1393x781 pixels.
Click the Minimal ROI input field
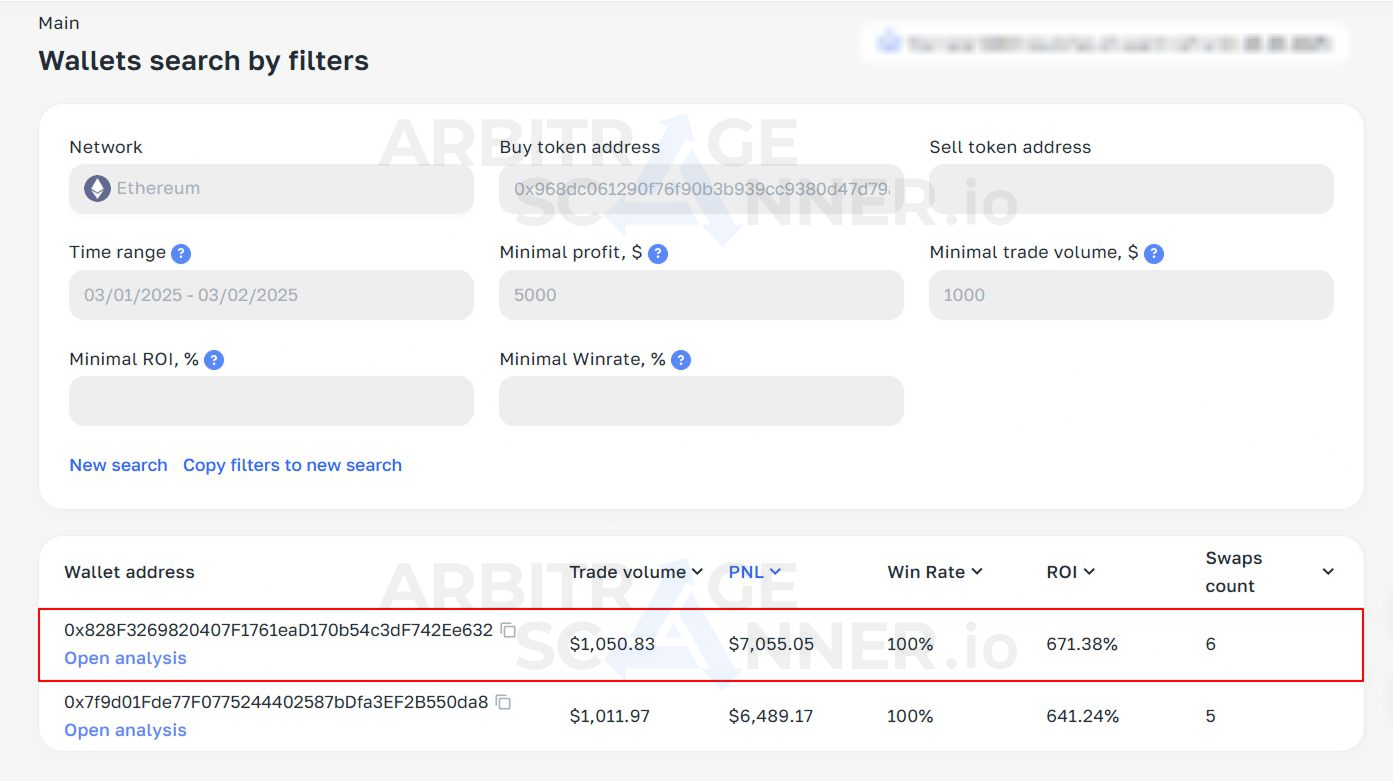pos(271,401)
